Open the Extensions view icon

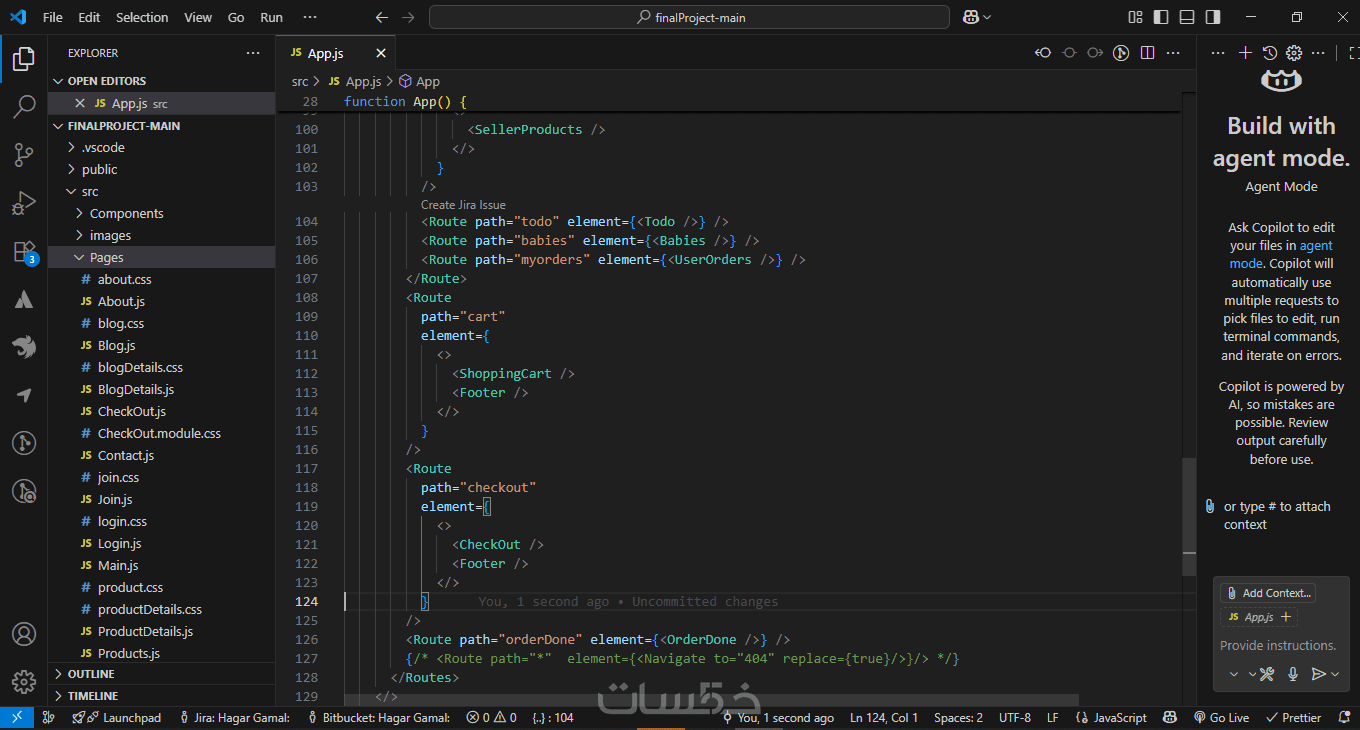(24, 252)
